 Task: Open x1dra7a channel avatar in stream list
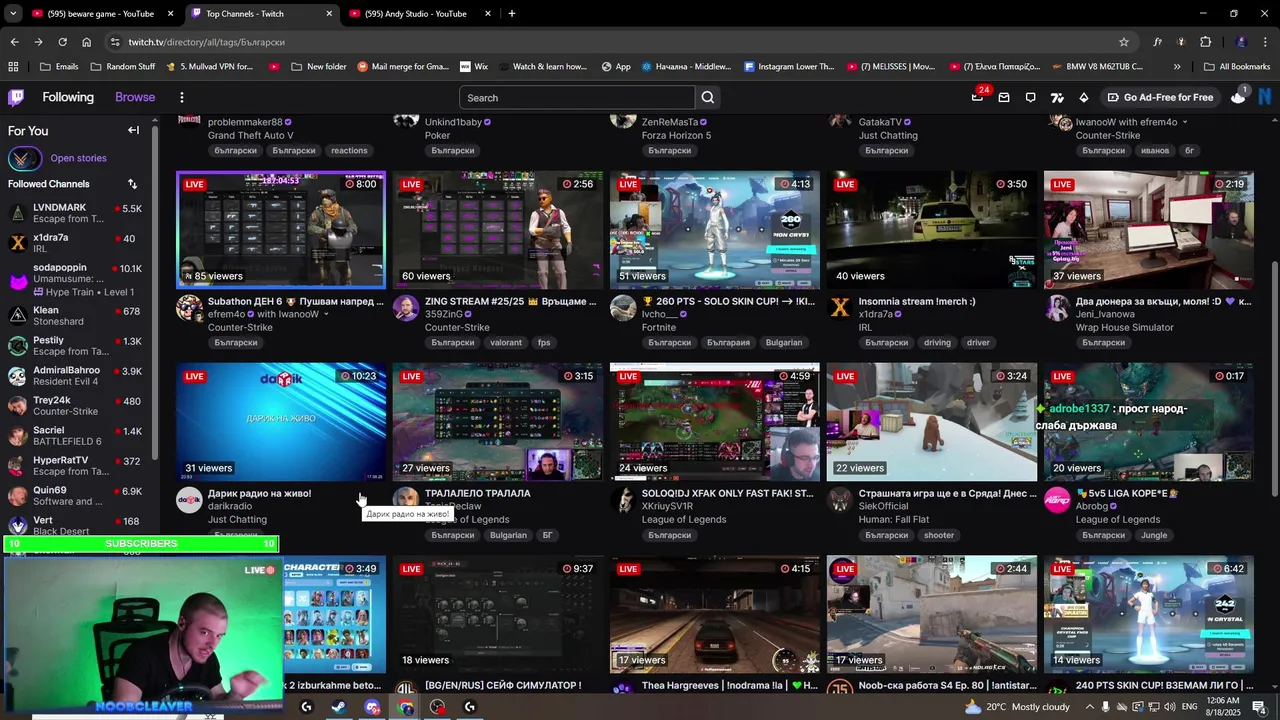840,307
